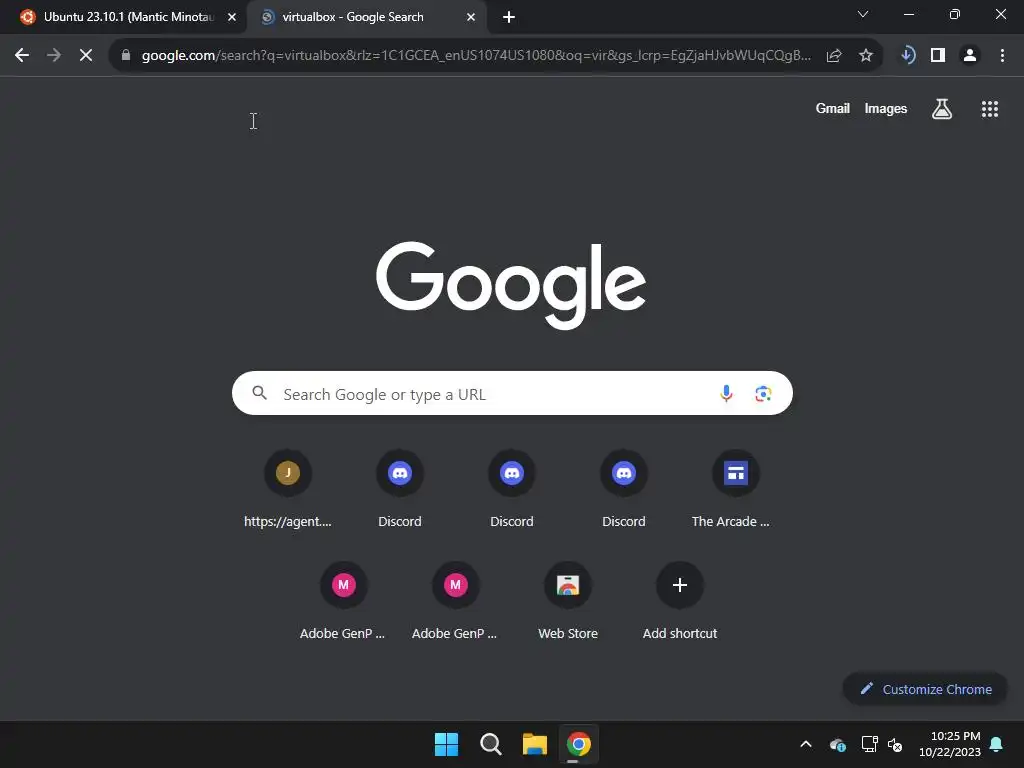Open the https://agent... shortcut
Image resolution: width=1024 pixels, height=768 pixels.
pos(287,488)
